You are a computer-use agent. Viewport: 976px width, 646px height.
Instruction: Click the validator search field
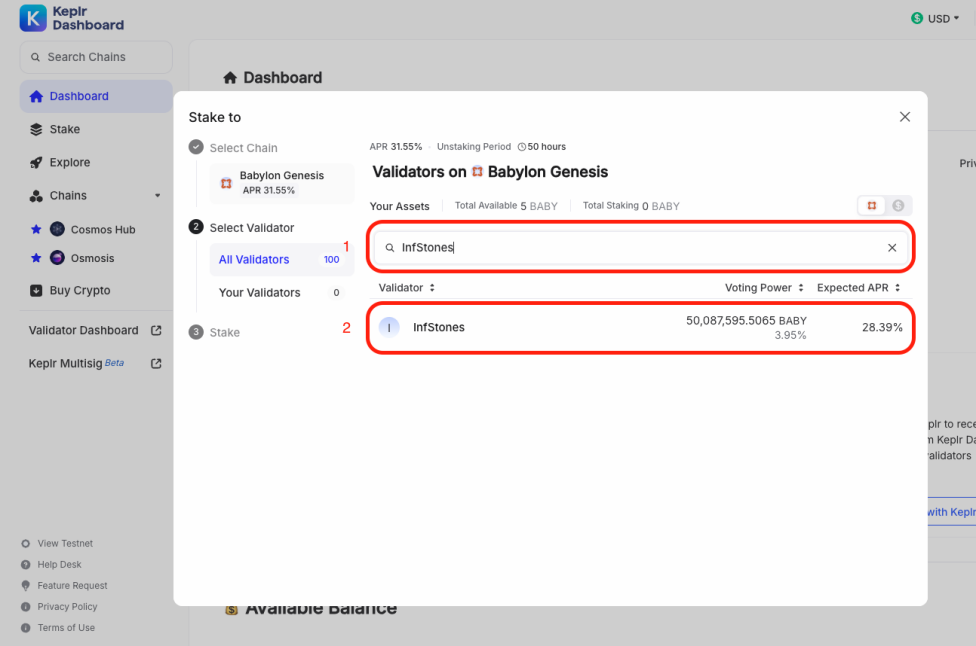tap(640, 248)
